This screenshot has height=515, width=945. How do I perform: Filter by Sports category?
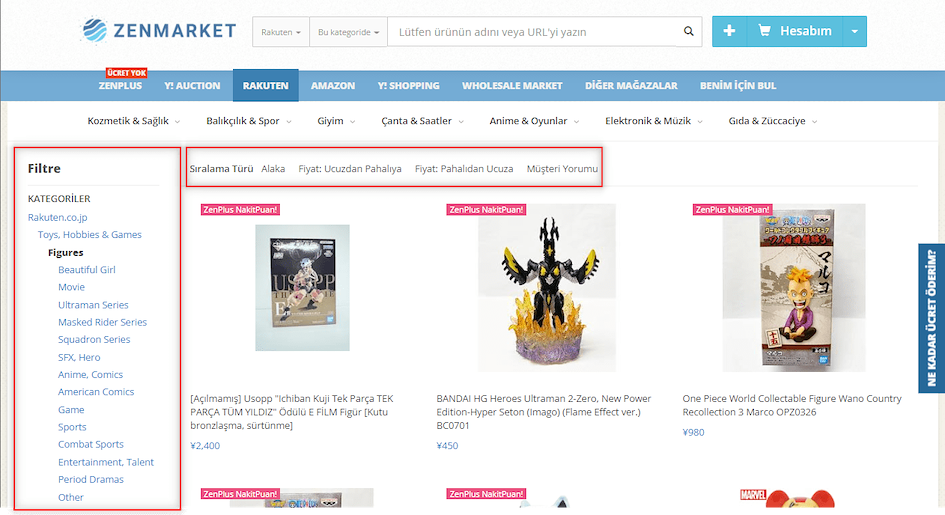[x=72, y=427]
